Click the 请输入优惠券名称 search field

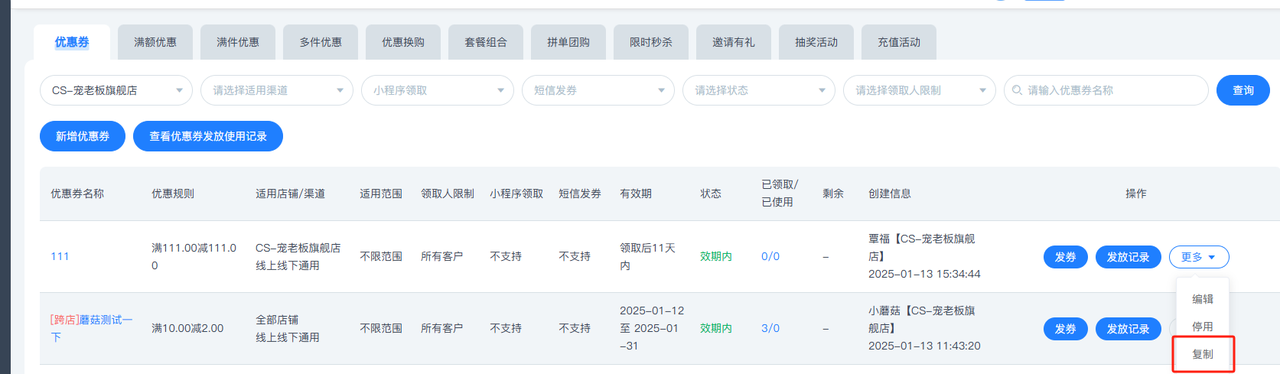[1106, 90]
